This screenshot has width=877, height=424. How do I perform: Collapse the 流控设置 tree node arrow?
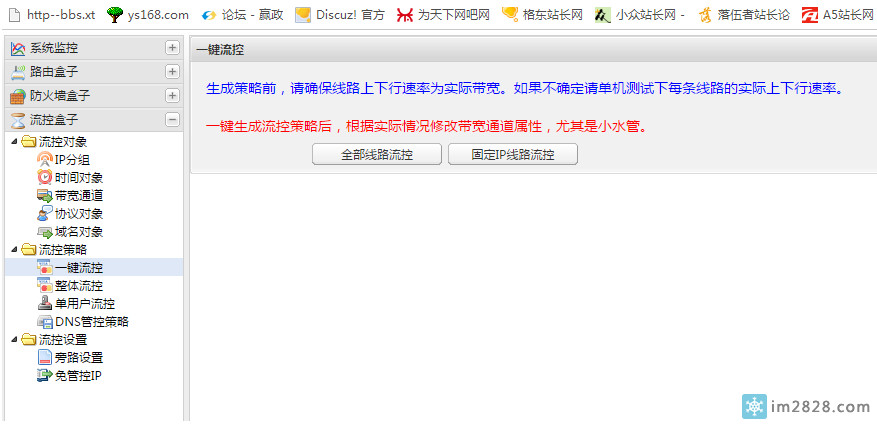[x=14, y=339]
